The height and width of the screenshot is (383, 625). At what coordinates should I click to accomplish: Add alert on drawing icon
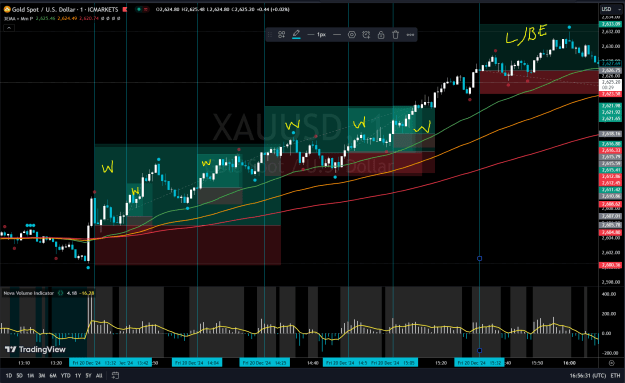coord(366,35)
